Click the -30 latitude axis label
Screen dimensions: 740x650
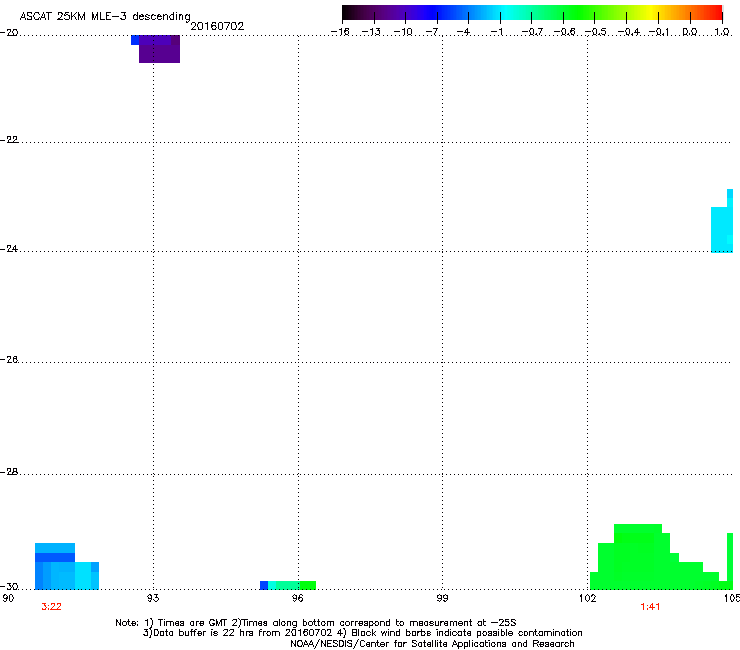(9, 587)
